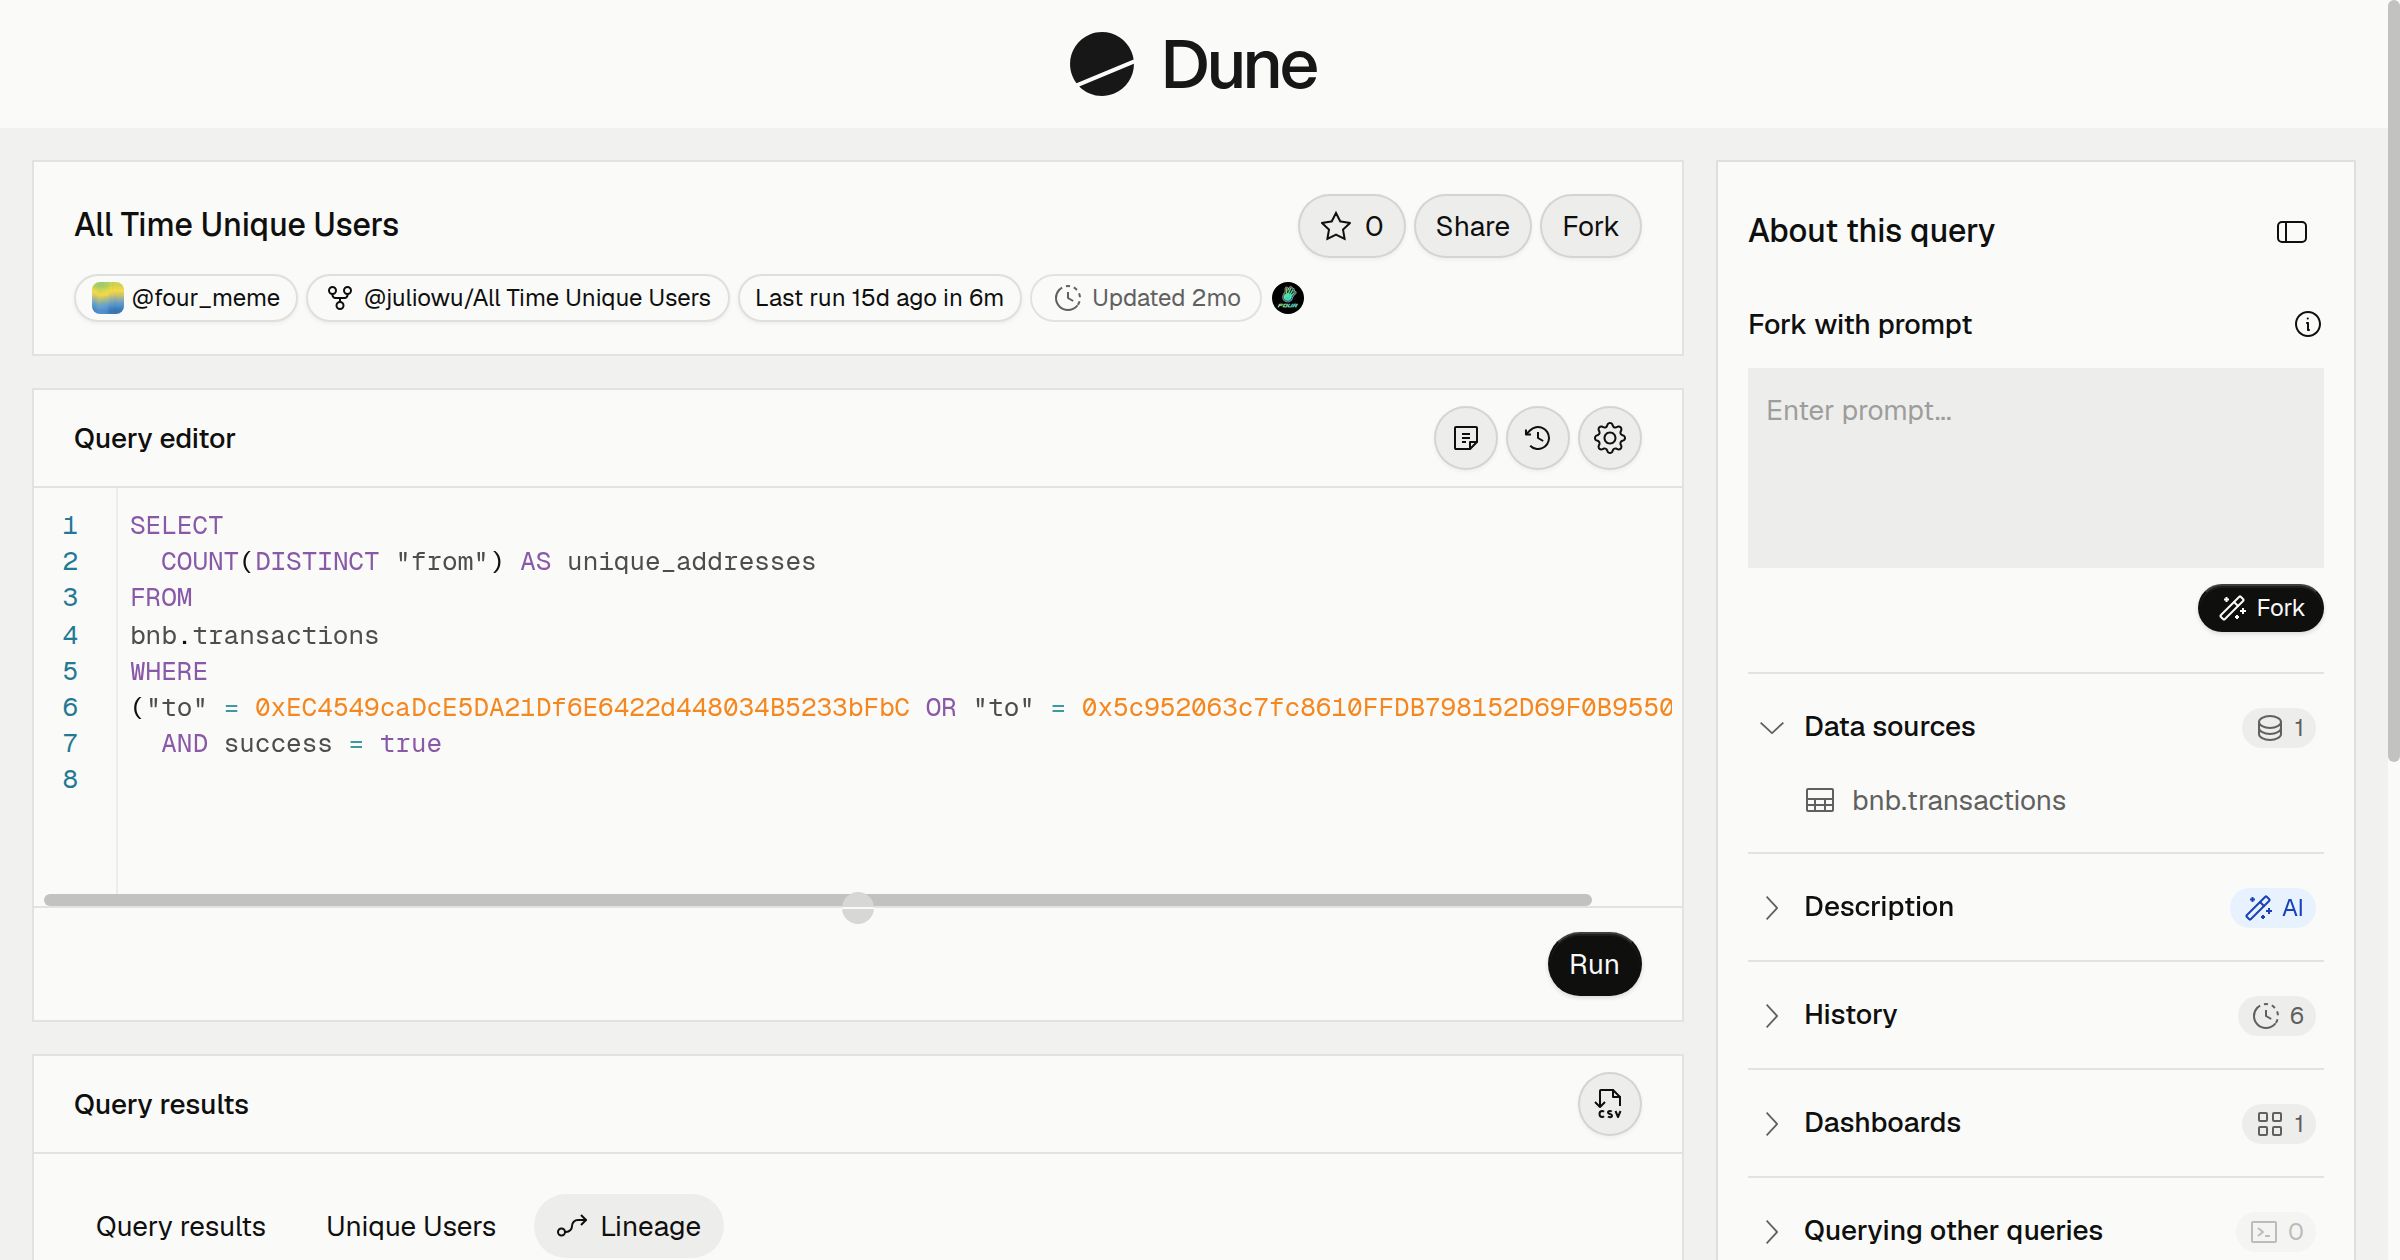The width and height of the screenshot is (2400, 1260).
Task: Open forked source @juliowu/All Time Unique Users
Action: coord(518,298)
